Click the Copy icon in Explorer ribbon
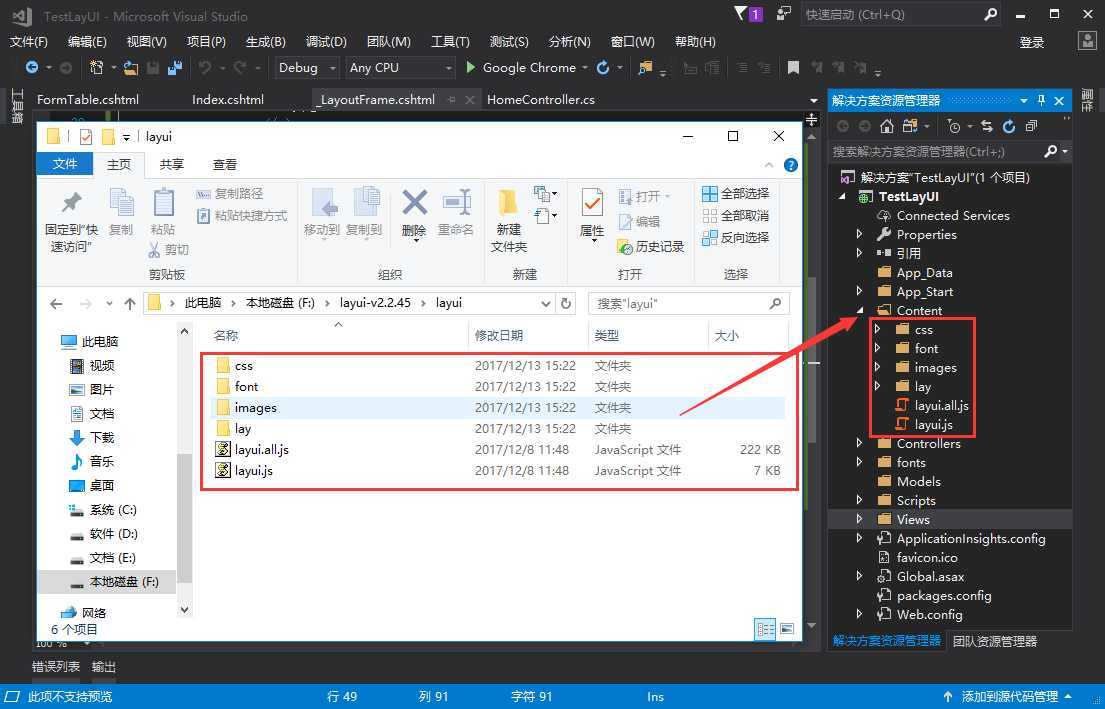Image resolution: width=1105 pixels, height=709 pixels. click(x=121, y=203)
